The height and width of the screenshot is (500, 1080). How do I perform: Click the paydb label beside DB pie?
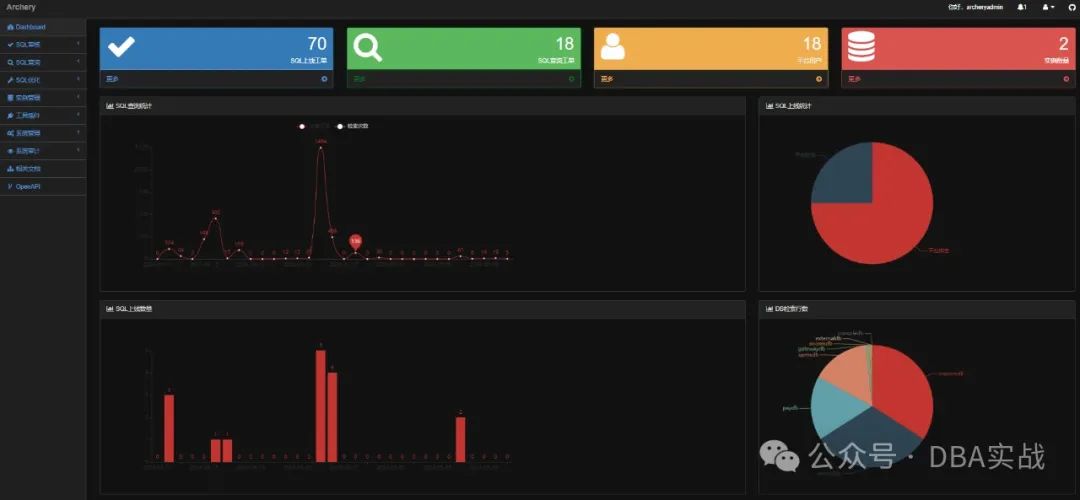tap(789, 408)
